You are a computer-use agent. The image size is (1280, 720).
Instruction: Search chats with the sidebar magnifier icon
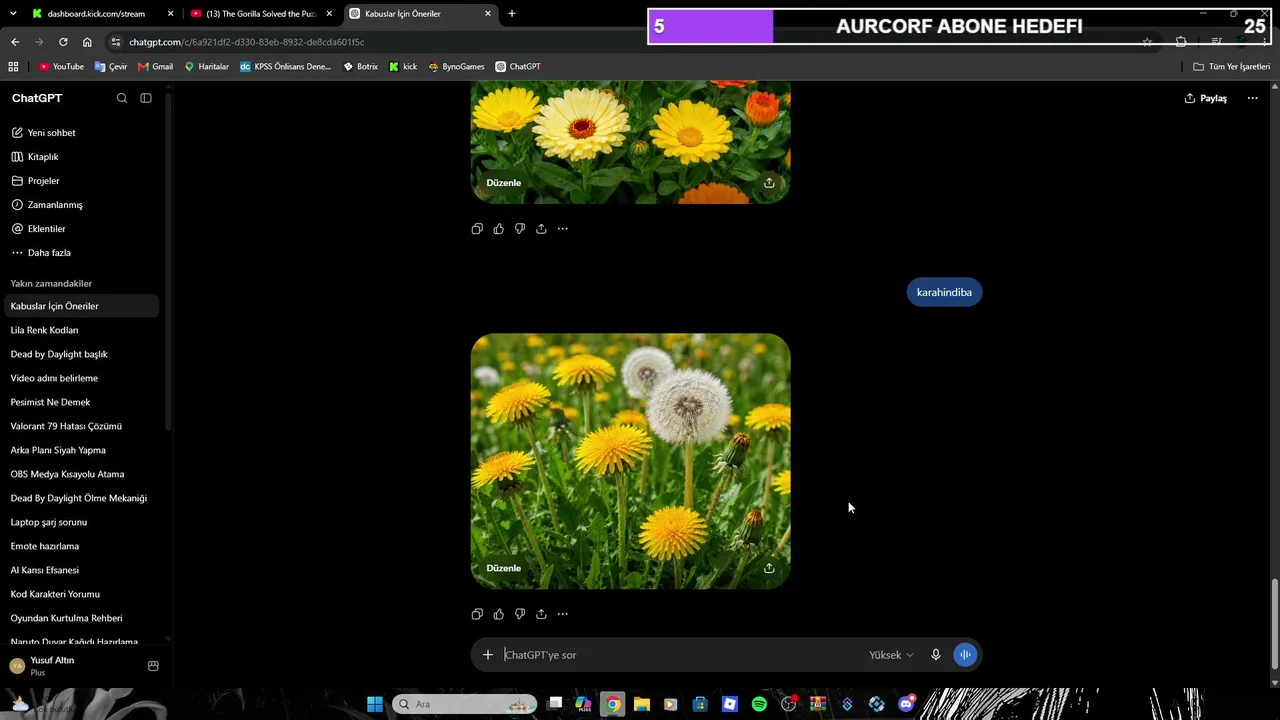122,98
